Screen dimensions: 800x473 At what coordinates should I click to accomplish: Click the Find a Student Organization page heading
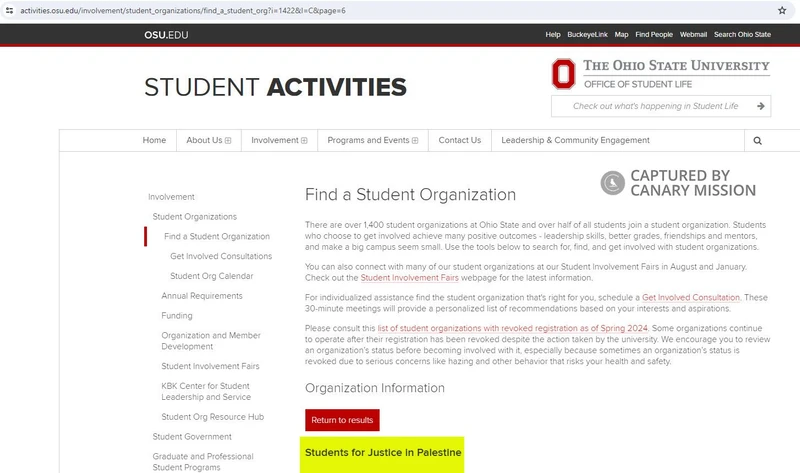click(x=410, y=194)
